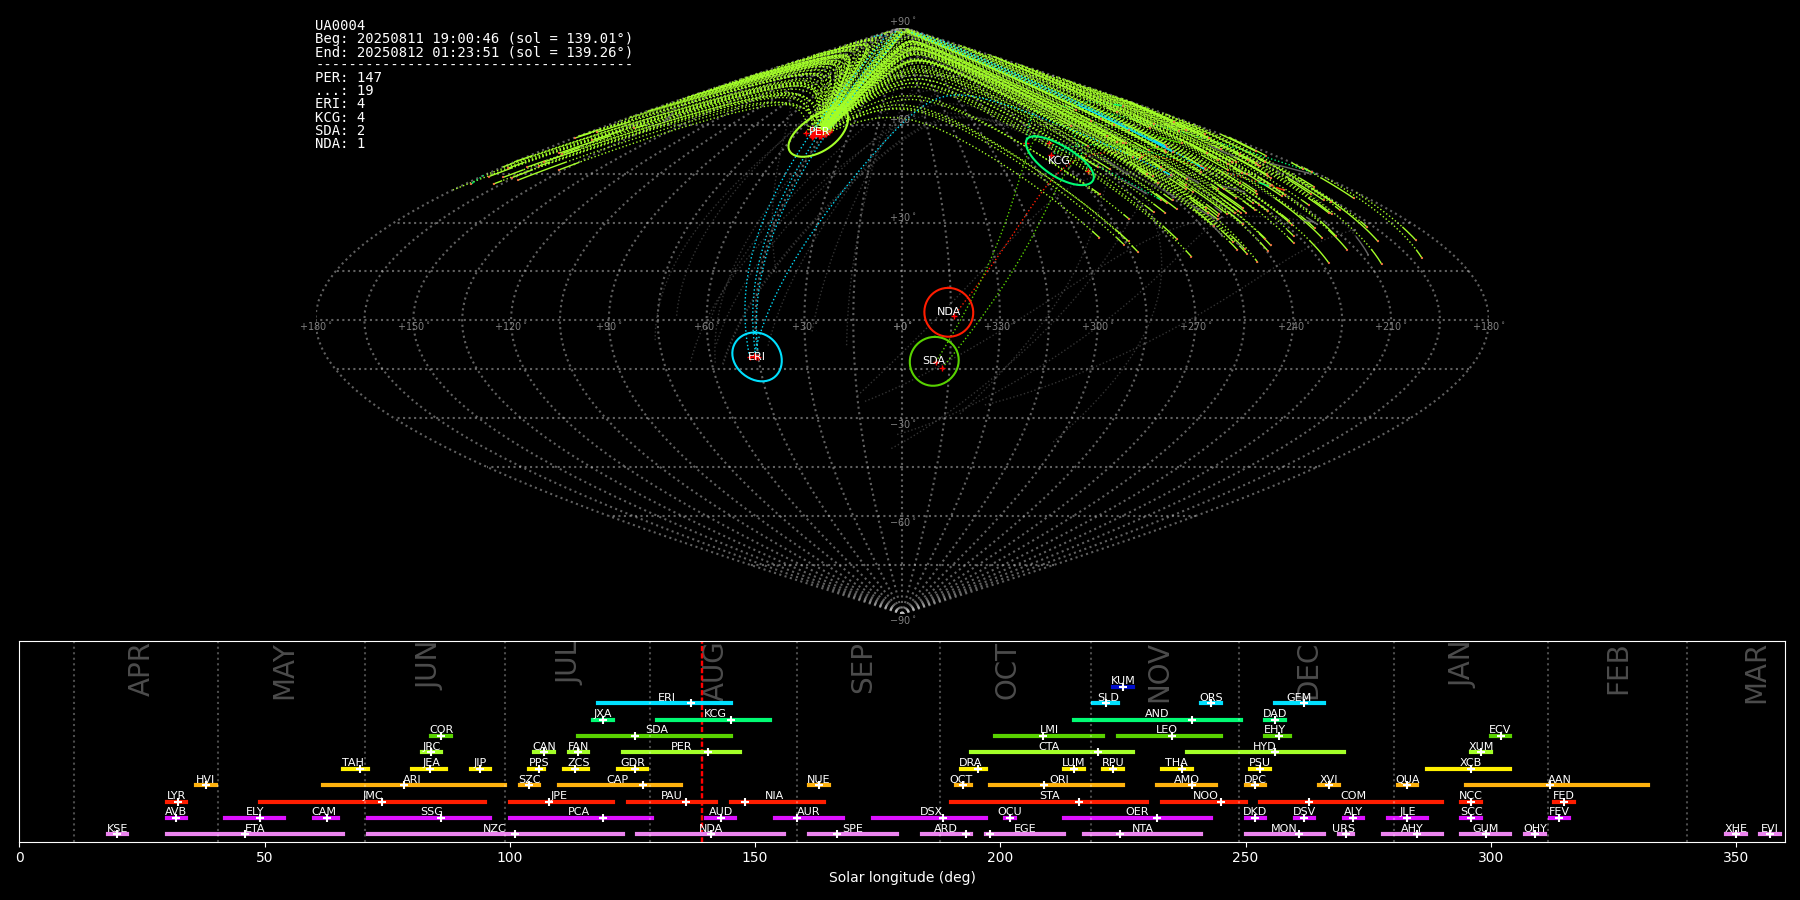Image resolution: width=1800 pixels, height=900 pixels.
Task: Click the 'Solar longitude (deg)' axis title
Action: pos(902,878)
